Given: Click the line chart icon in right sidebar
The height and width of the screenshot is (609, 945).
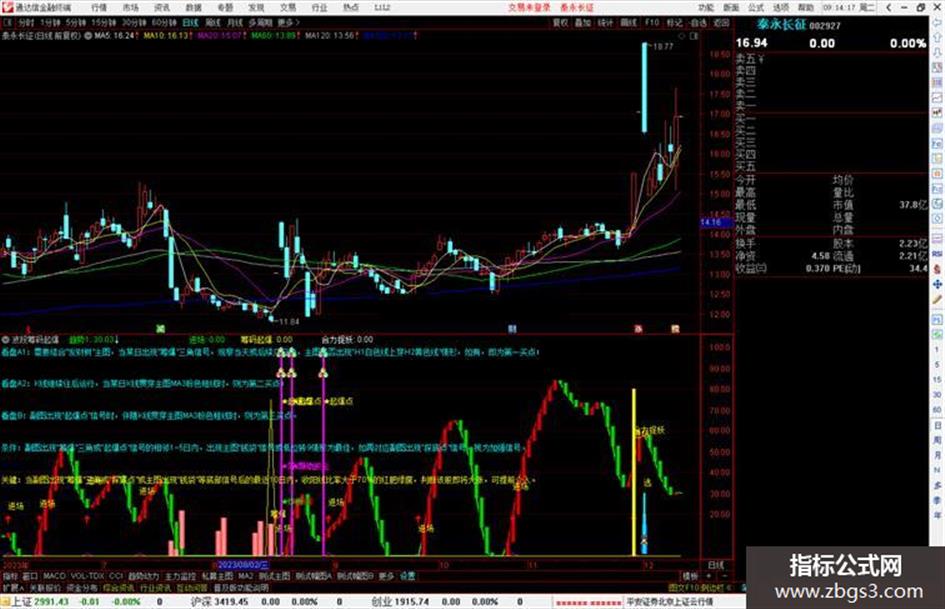Looking at the screenshot, I should (x=937, y=98).
